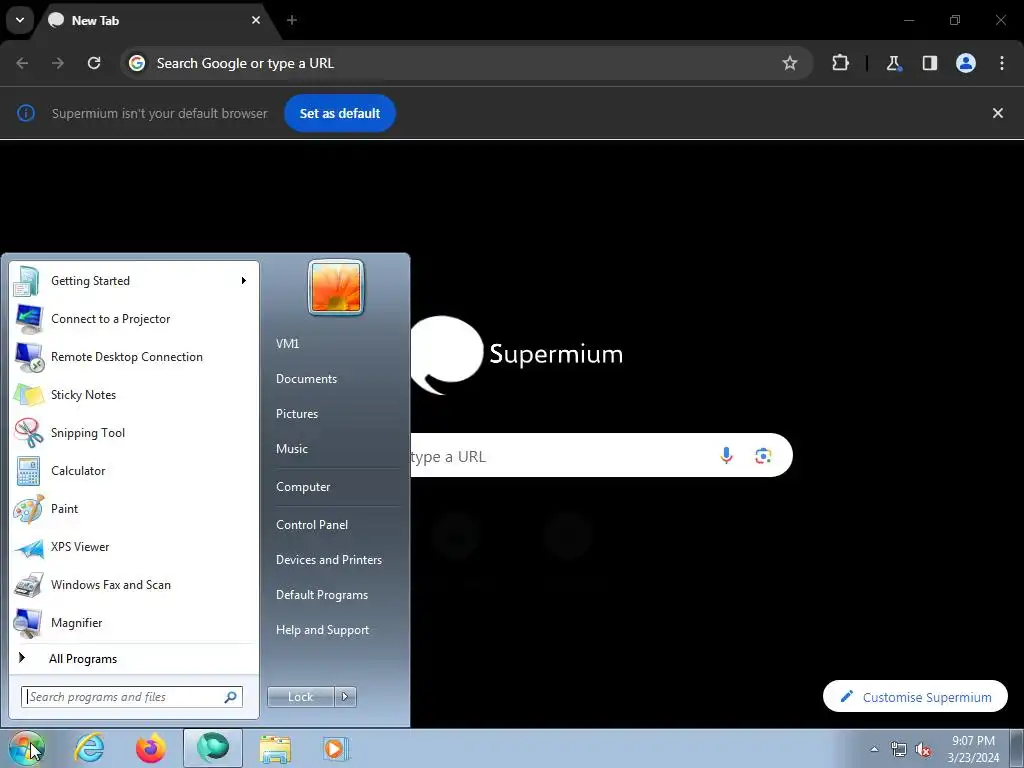Viewport: 1024px width, 768px height.
Task: Start voice search with microphone
Action: [x=726, y=455]
